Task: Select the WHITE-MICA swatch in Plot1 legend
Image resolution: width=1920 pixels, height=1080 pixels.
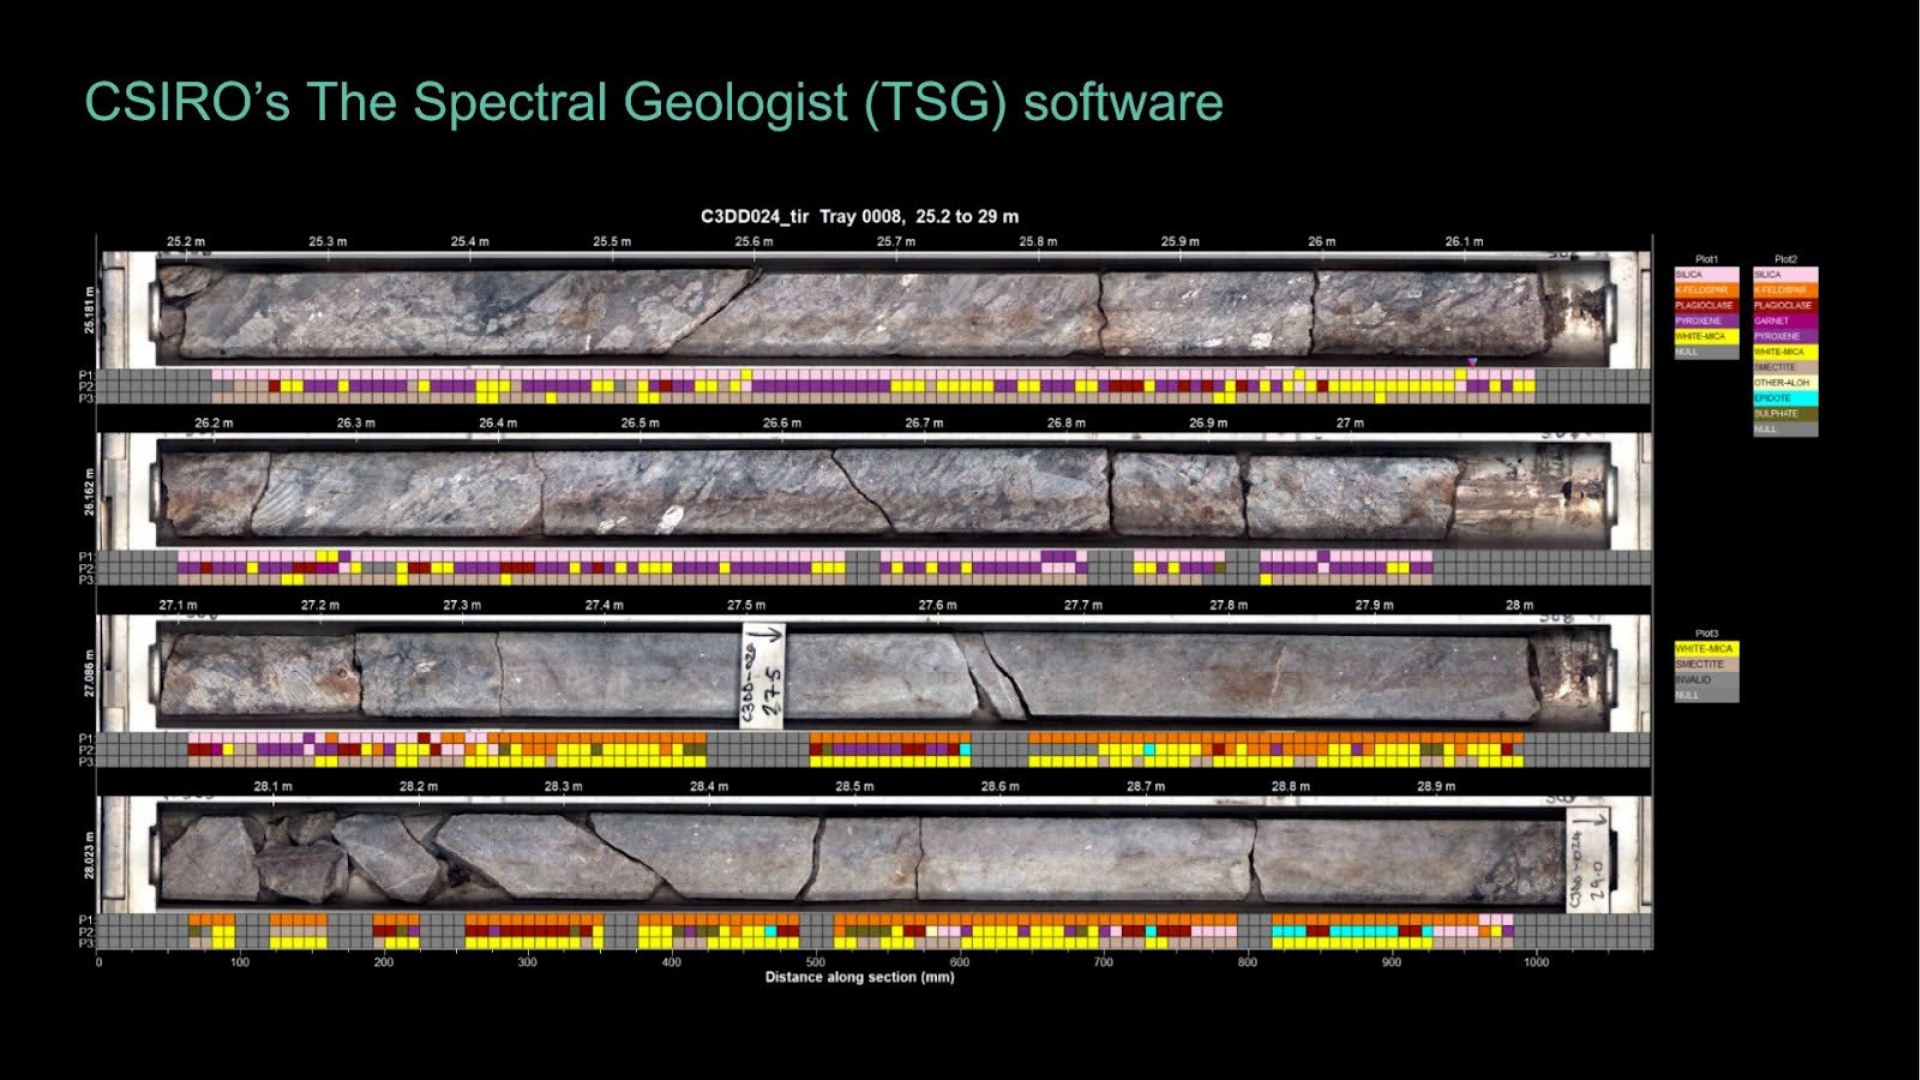Action: (x=1706, y=336)
